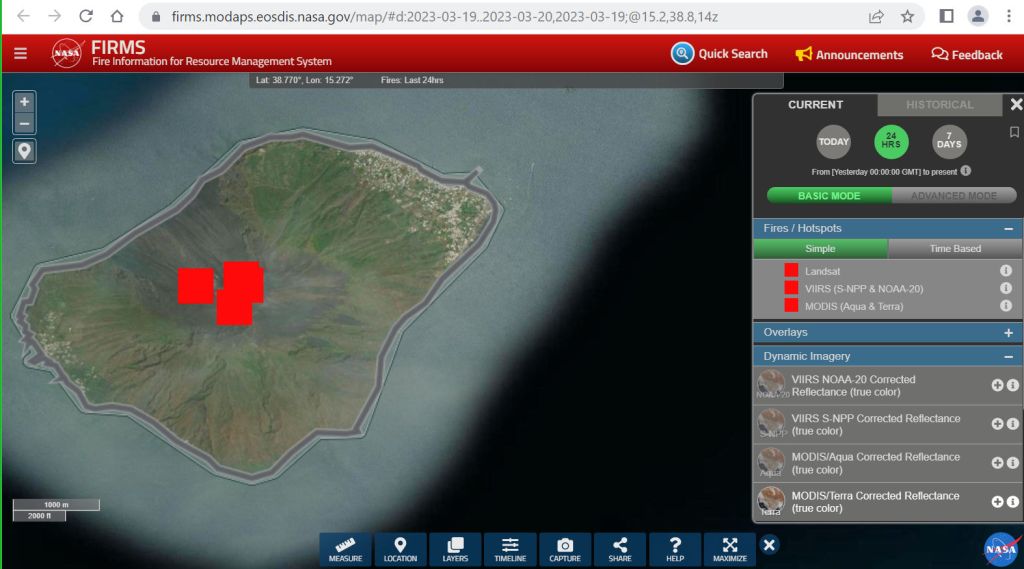The height and width of the screenshot is (569, 1024).
Task: Expand the Overlays section
Action: [x=1008, y=333]
